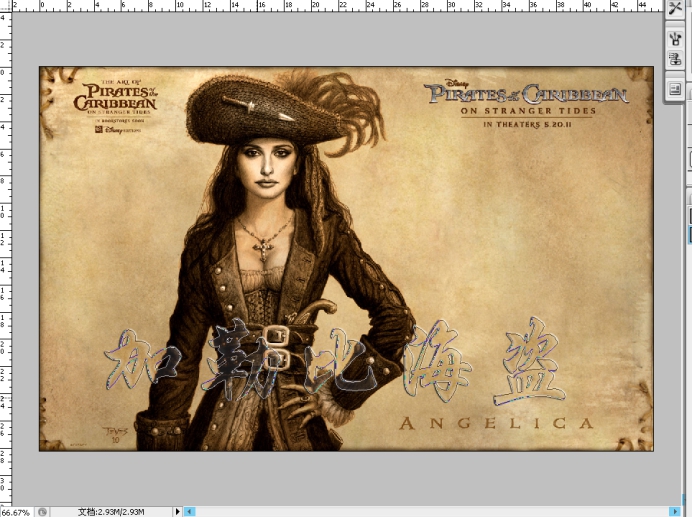The width and height of the screenshot is (693, 517).
Task: Click the document size text 文档:2.93M/2.93M
Action: coord(111,512)
